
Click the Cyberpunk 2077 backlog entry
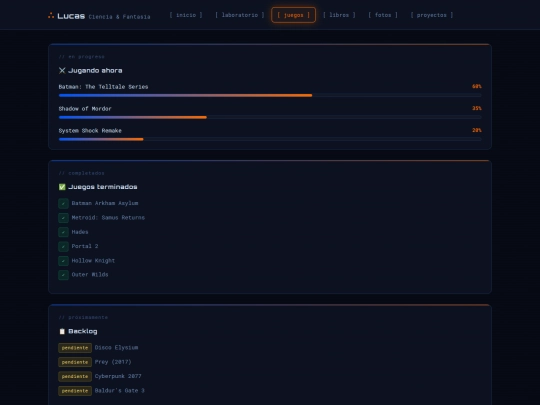coord(118,376)
